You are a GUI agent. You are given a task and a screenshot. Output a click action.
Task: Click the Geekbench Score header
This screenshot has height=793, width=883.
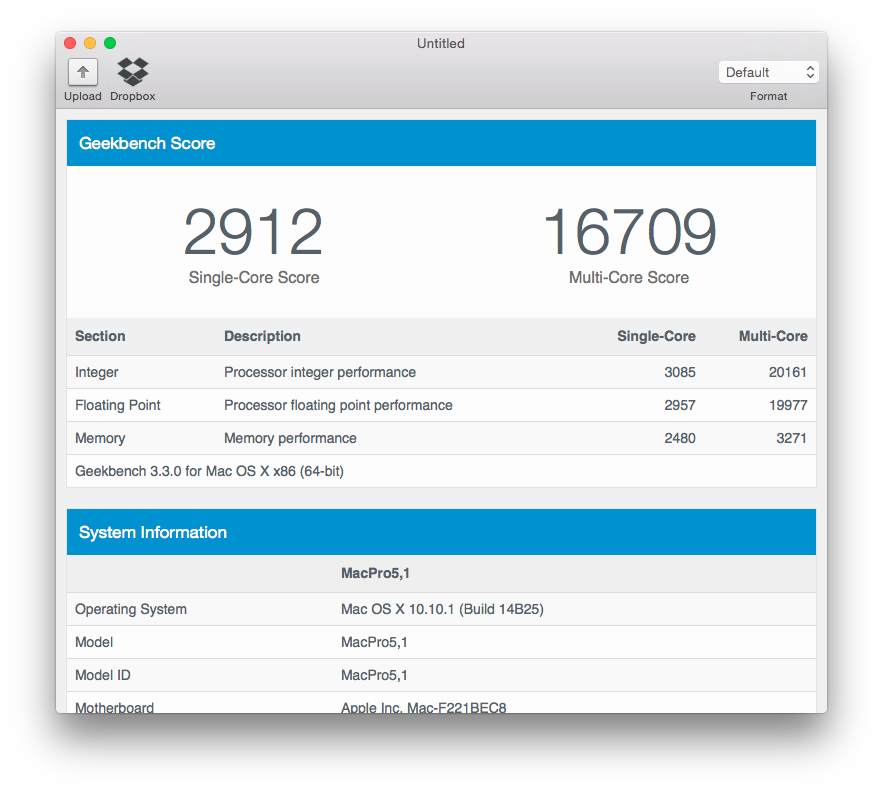tap(442, 143)
